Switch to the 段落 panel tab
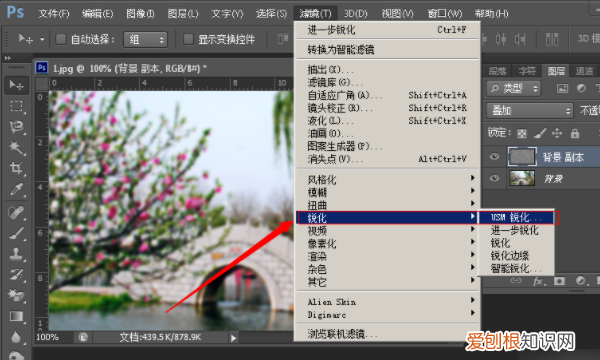600x360 pixels. coord(497,71)
